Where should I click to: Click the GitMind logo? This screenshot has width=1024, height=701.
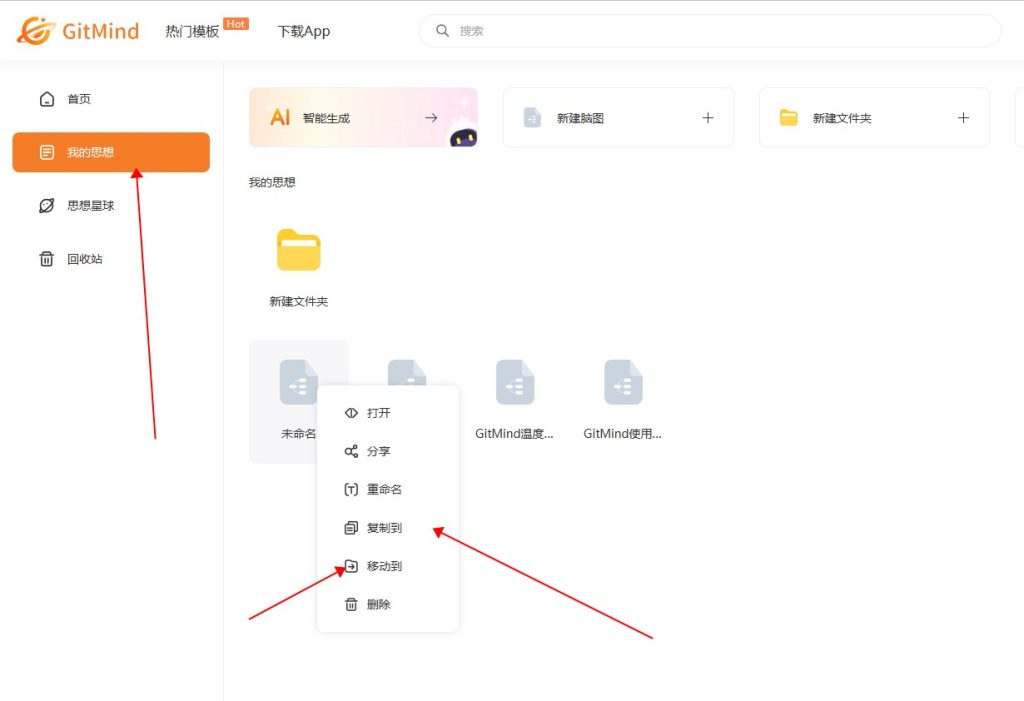point(78,31)
